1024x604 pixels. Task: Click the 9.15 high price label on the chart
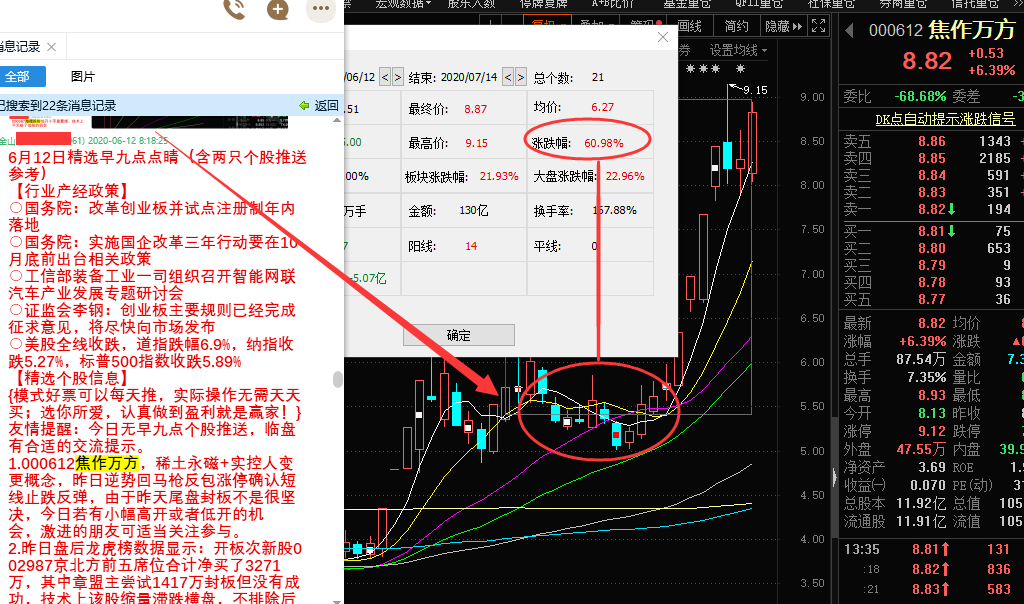756,90
